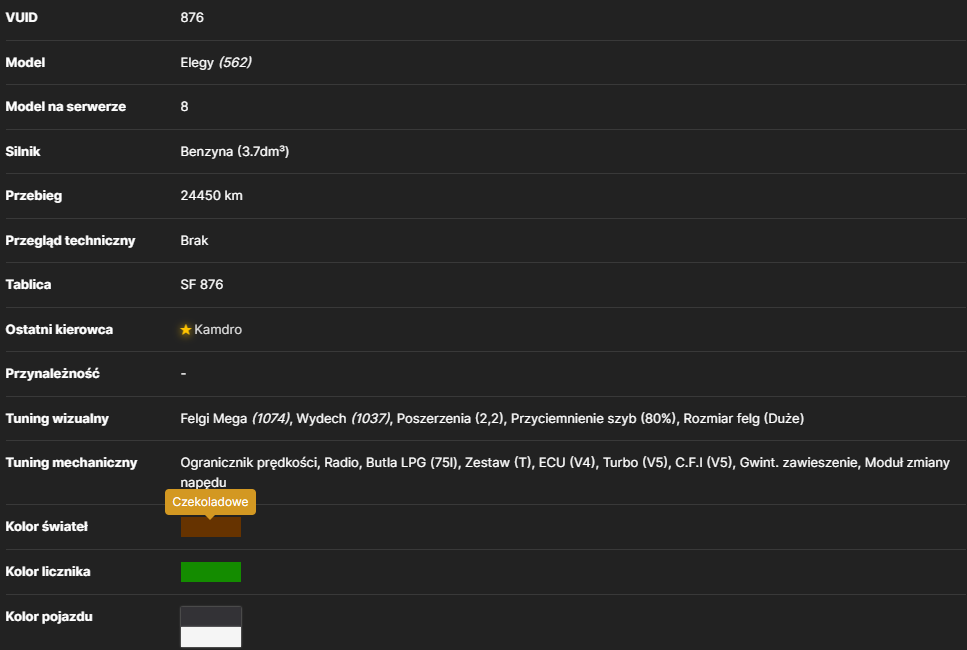Pick the dark gray Kolor pojazdu swatch
The height and width of the screenshot is (650, 967).
point(211,617)
